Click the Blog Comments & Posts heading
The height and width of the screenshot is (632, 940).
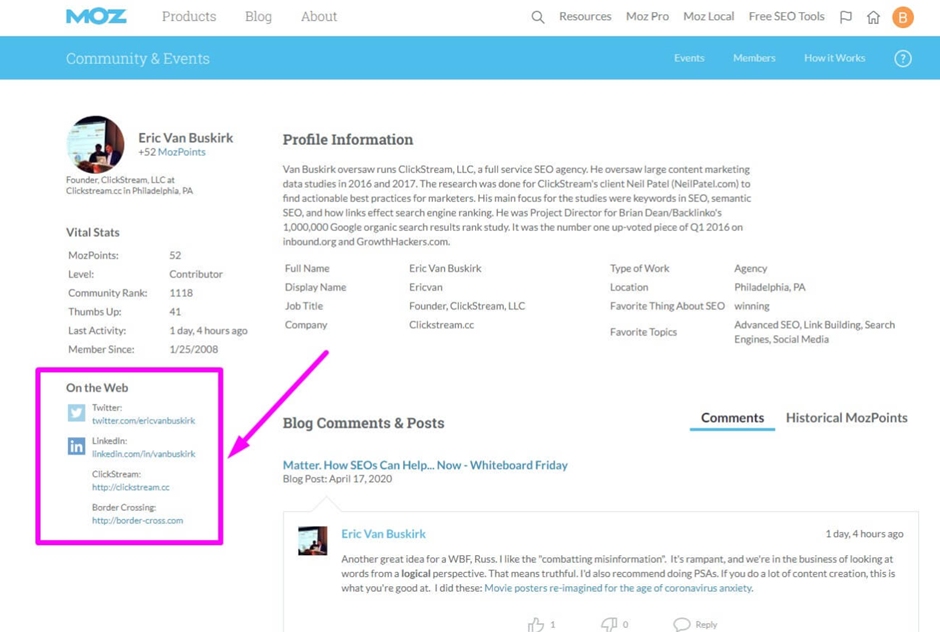[363, 423]
